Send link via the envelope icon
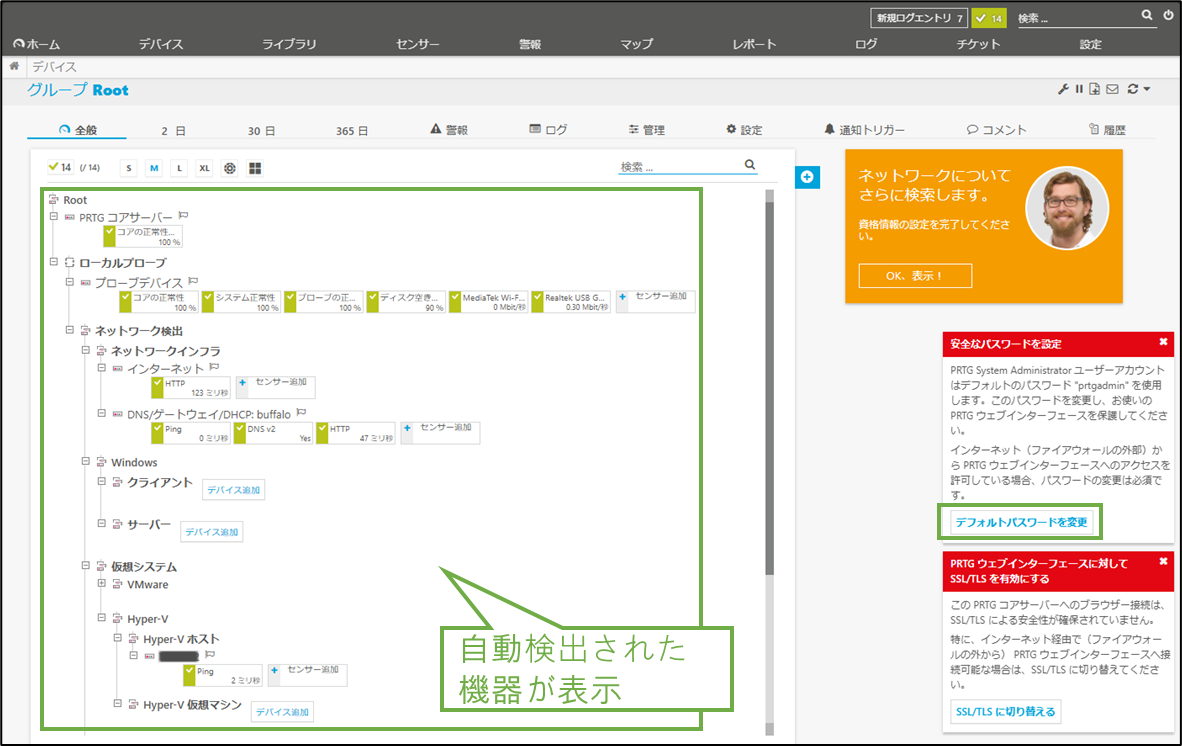Image resolution: width=1182 pixels, height=746 pixels. pyautogui.click(x=1112, y=88)
